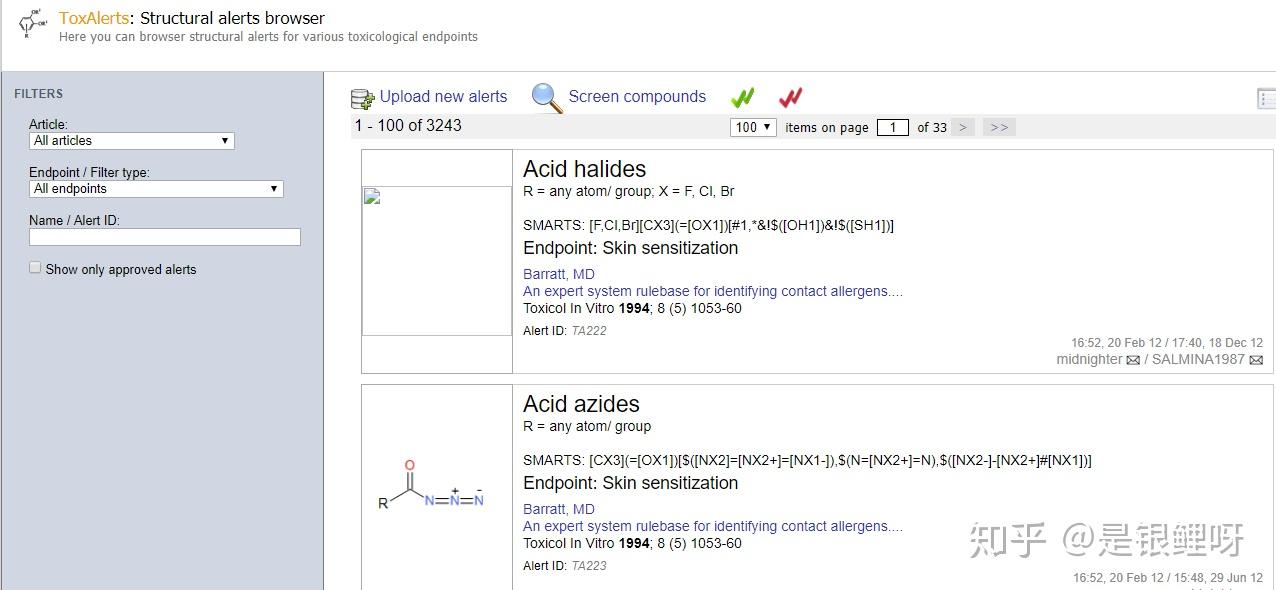Open the Acid azides article title link
The image size is (1276, 590).
coord(712,526)
